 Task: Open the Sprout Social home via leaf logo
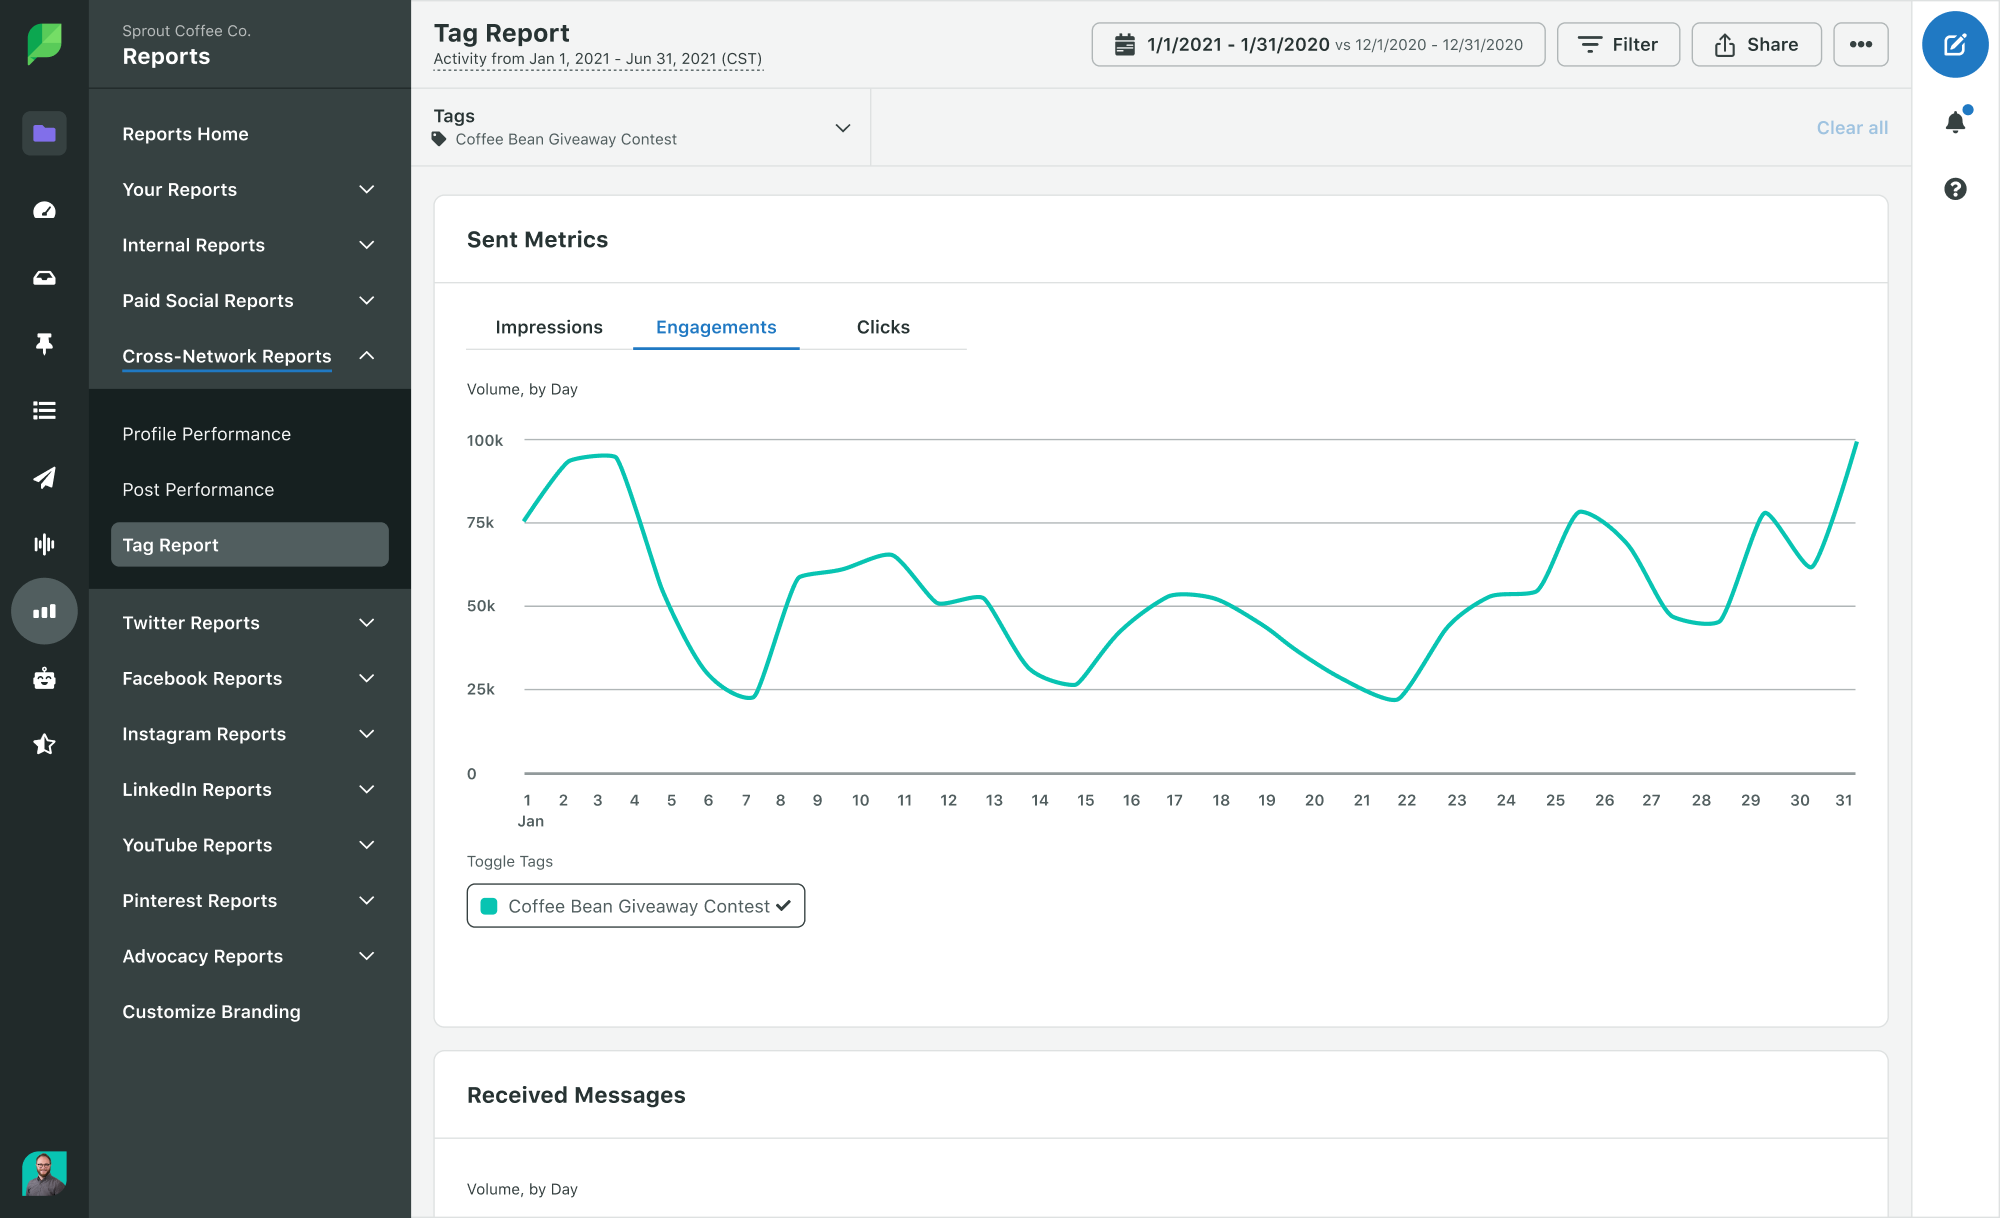(44, 44)
